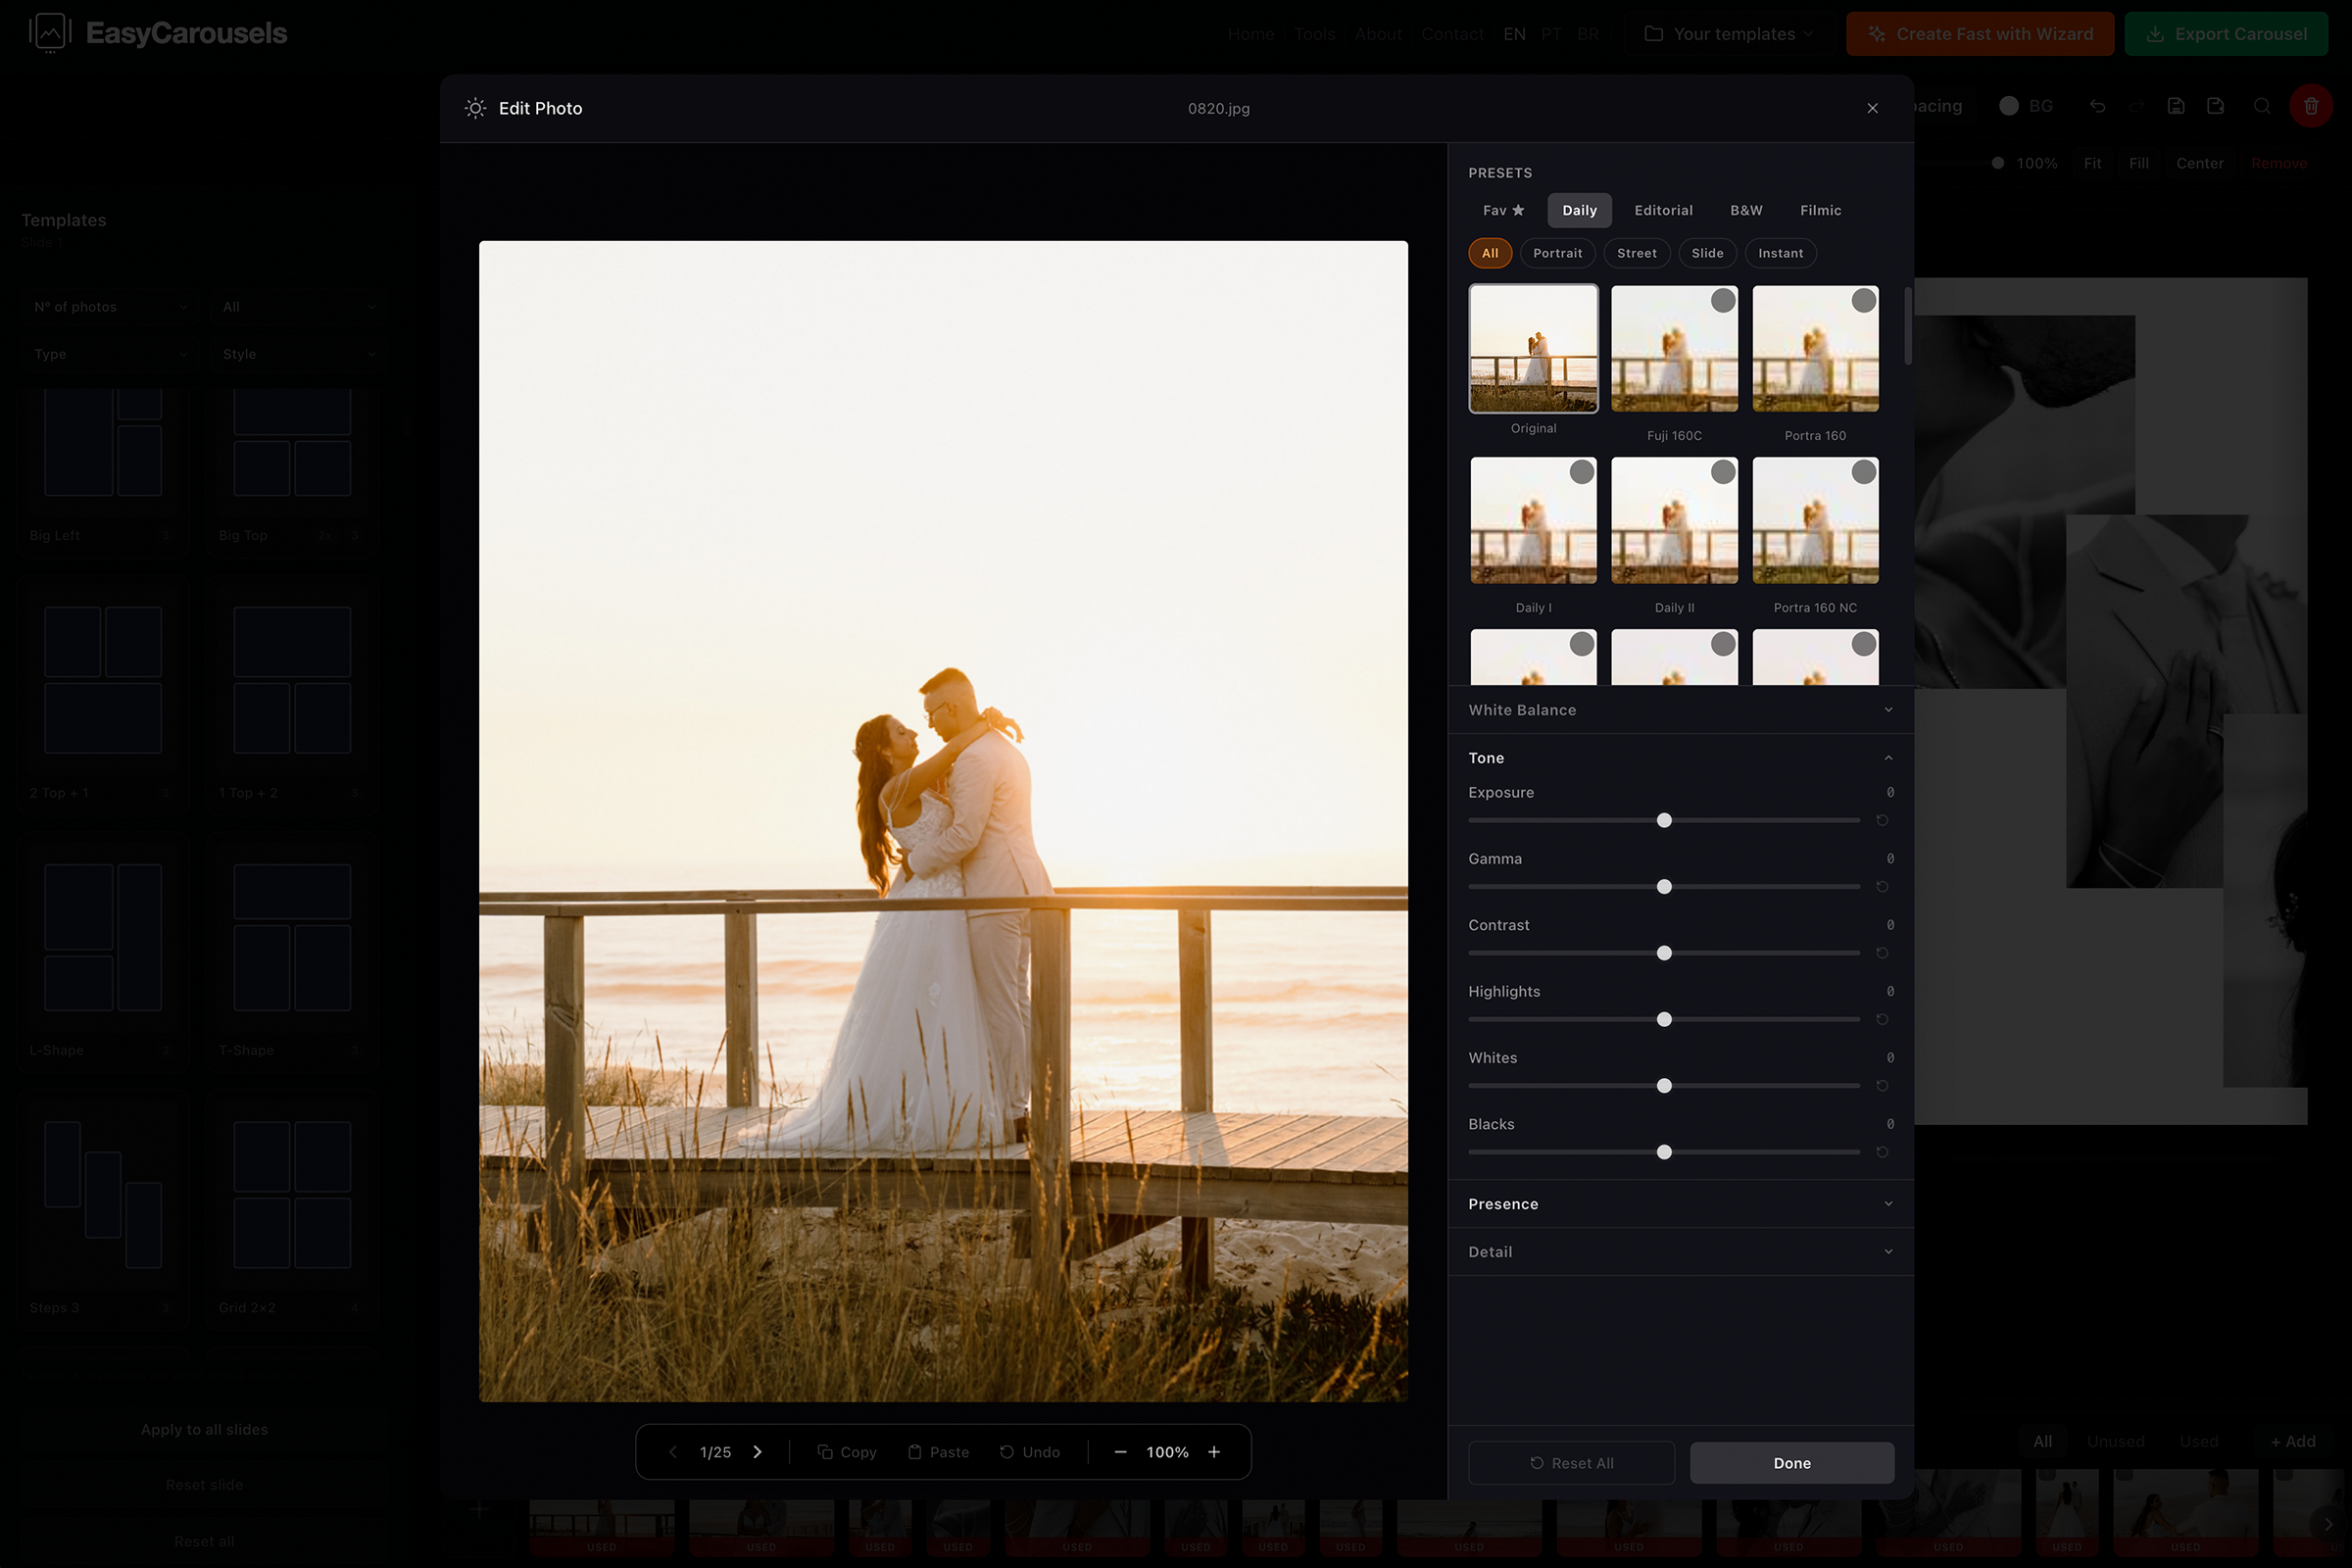Viewport: 2352px width, 1568px height.
Task: Click Create Fast with Wizard
Action: [1980, 34]
